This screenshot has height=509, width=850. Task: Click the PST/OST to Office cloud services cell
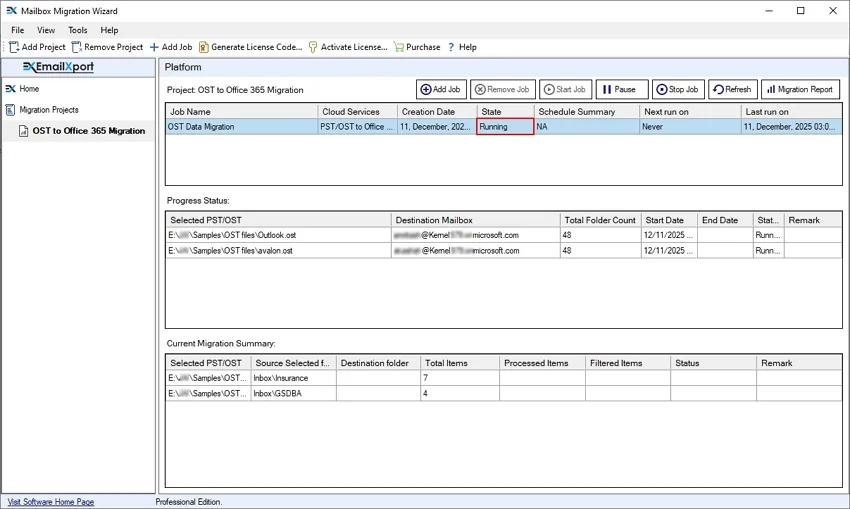358,127
